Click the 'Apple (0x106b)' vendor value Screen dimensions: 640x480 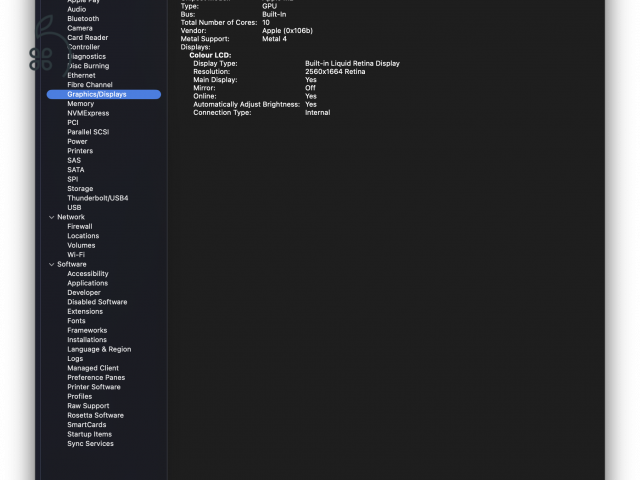tap(287, 31)
